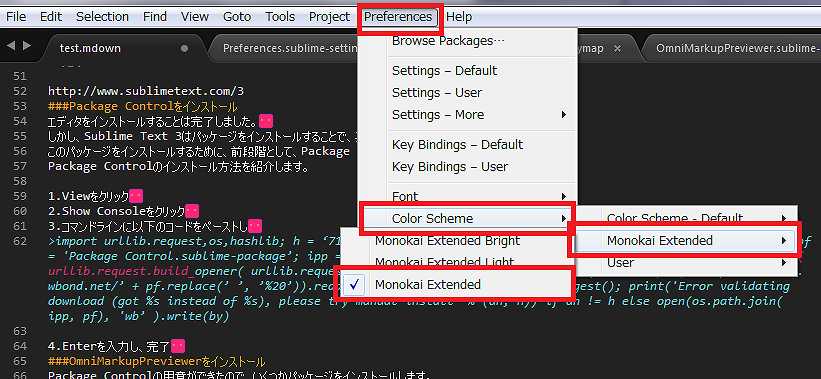Click the sublimetext.com/3 URL line
This screenshot has height=379, width=821.
click(x=146, y=91)
